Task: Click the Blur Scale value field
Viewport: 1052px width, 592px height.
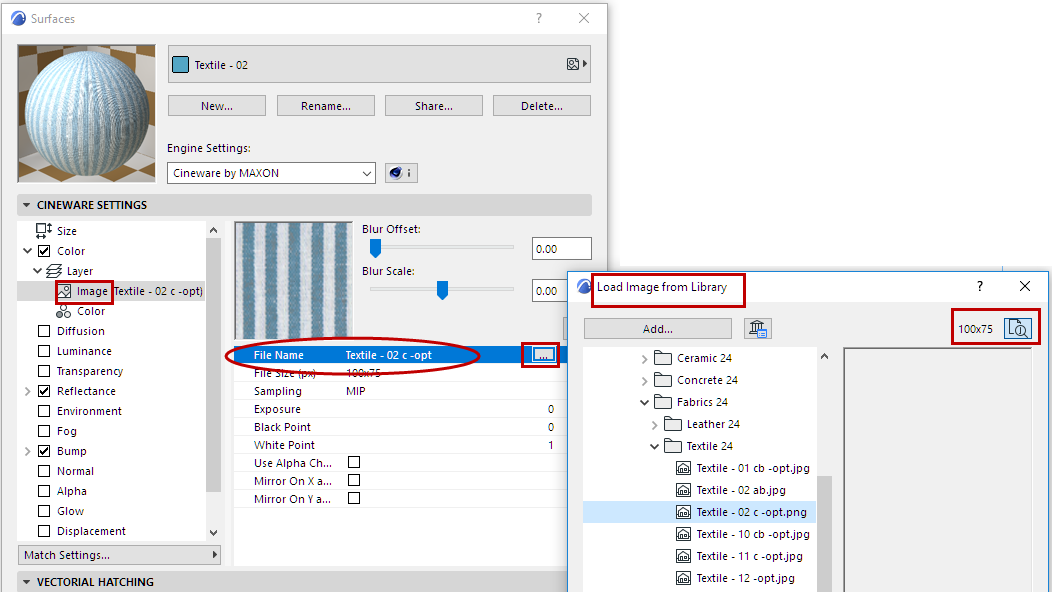Action: (x=549, y=291)
